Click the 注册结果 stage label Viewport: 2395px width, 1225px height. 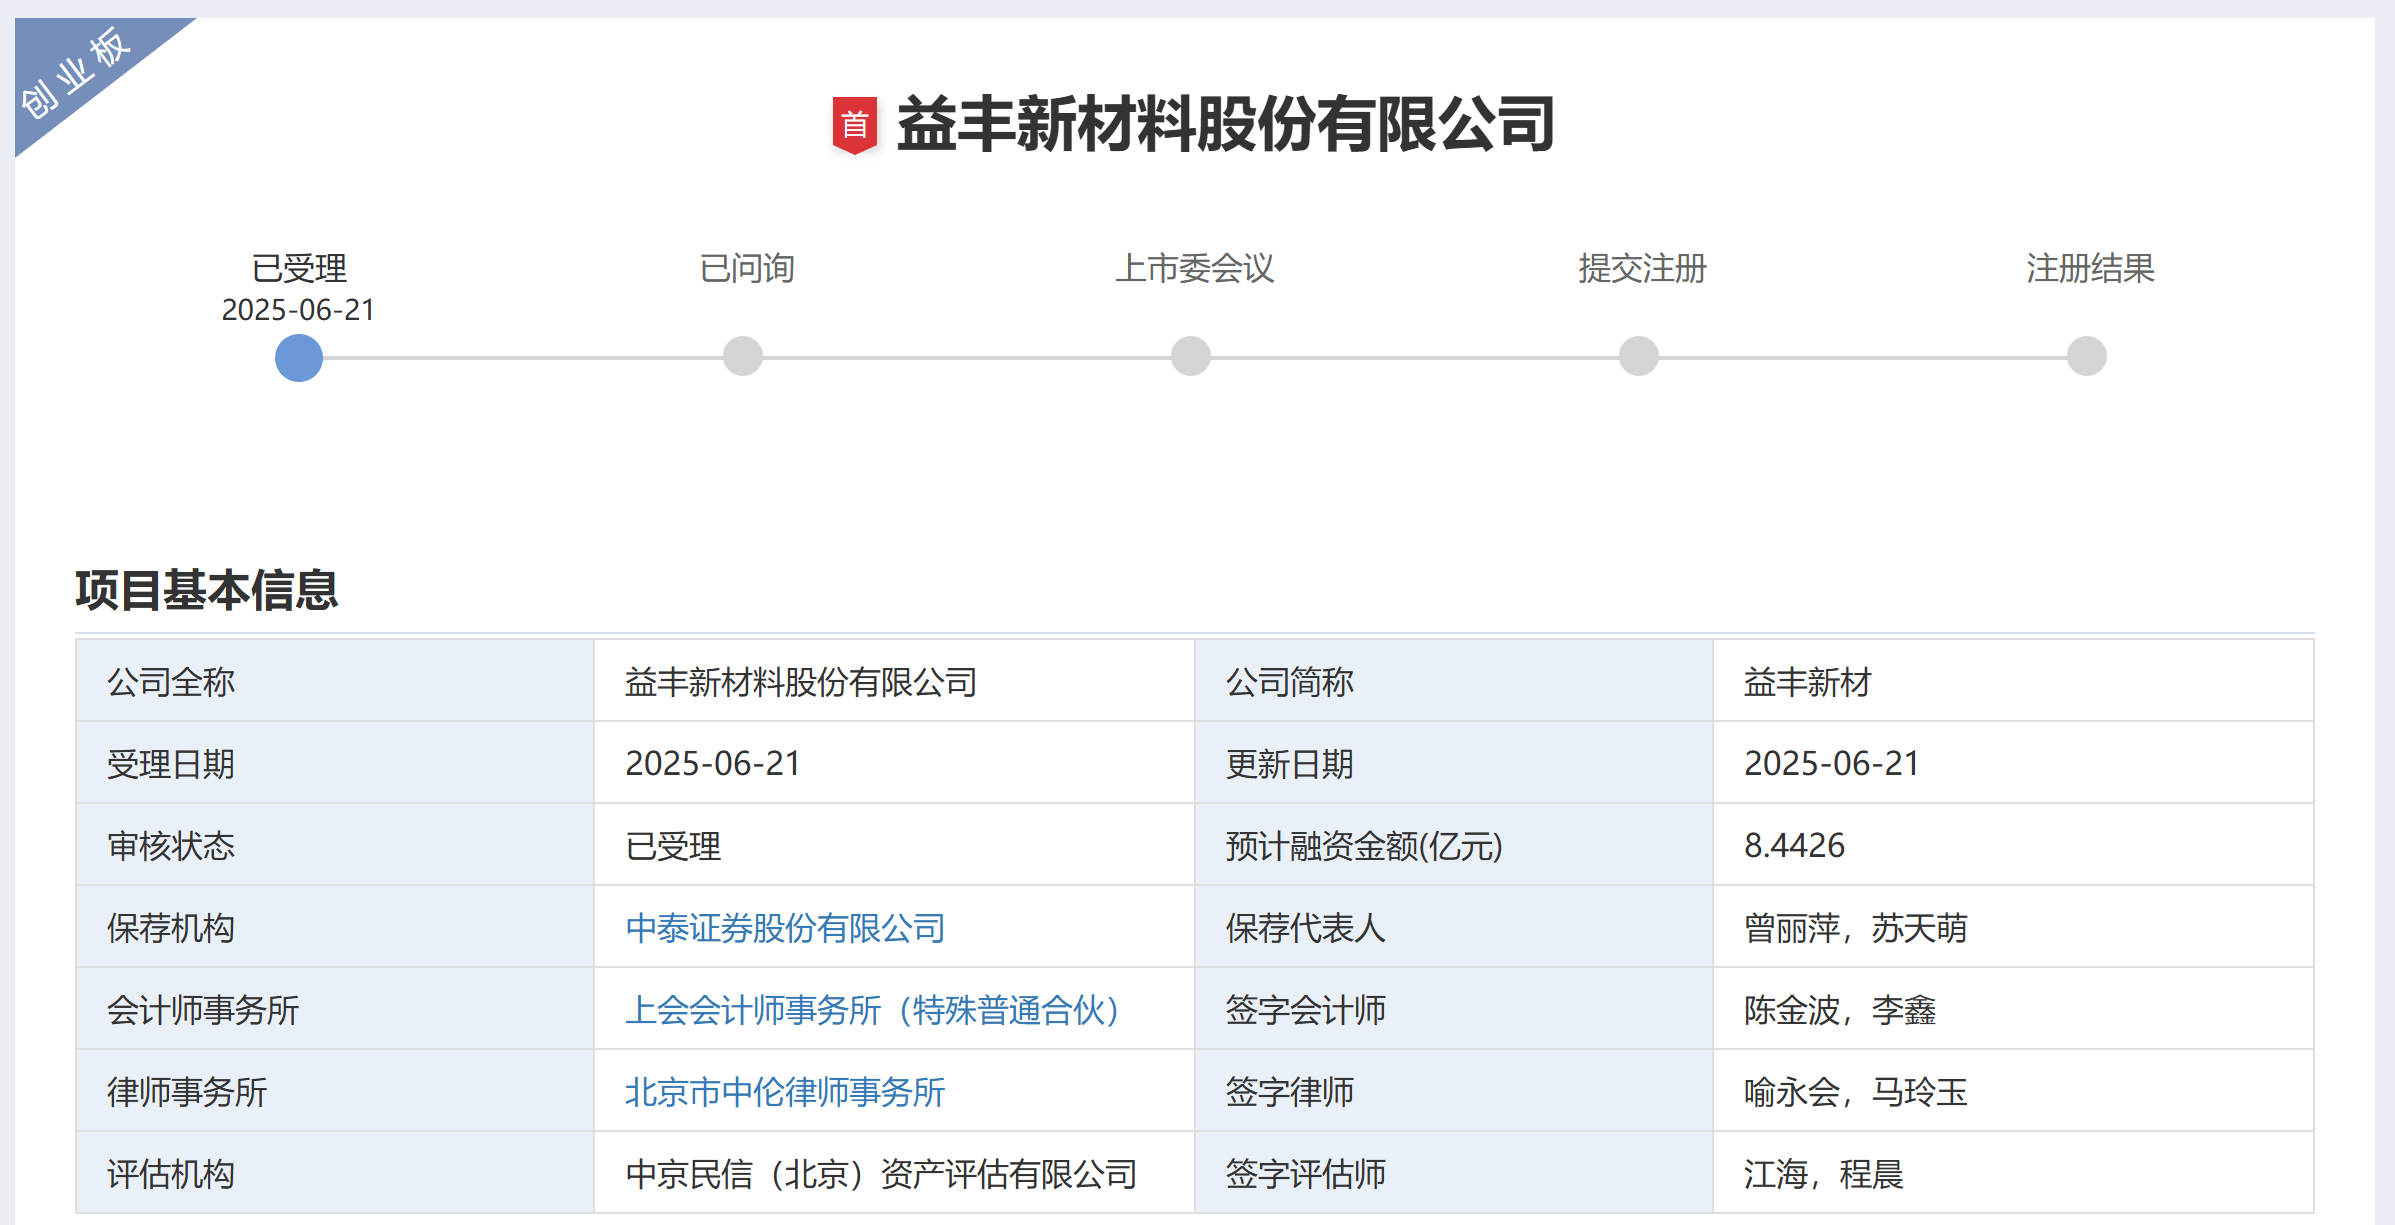[2091, 268]
